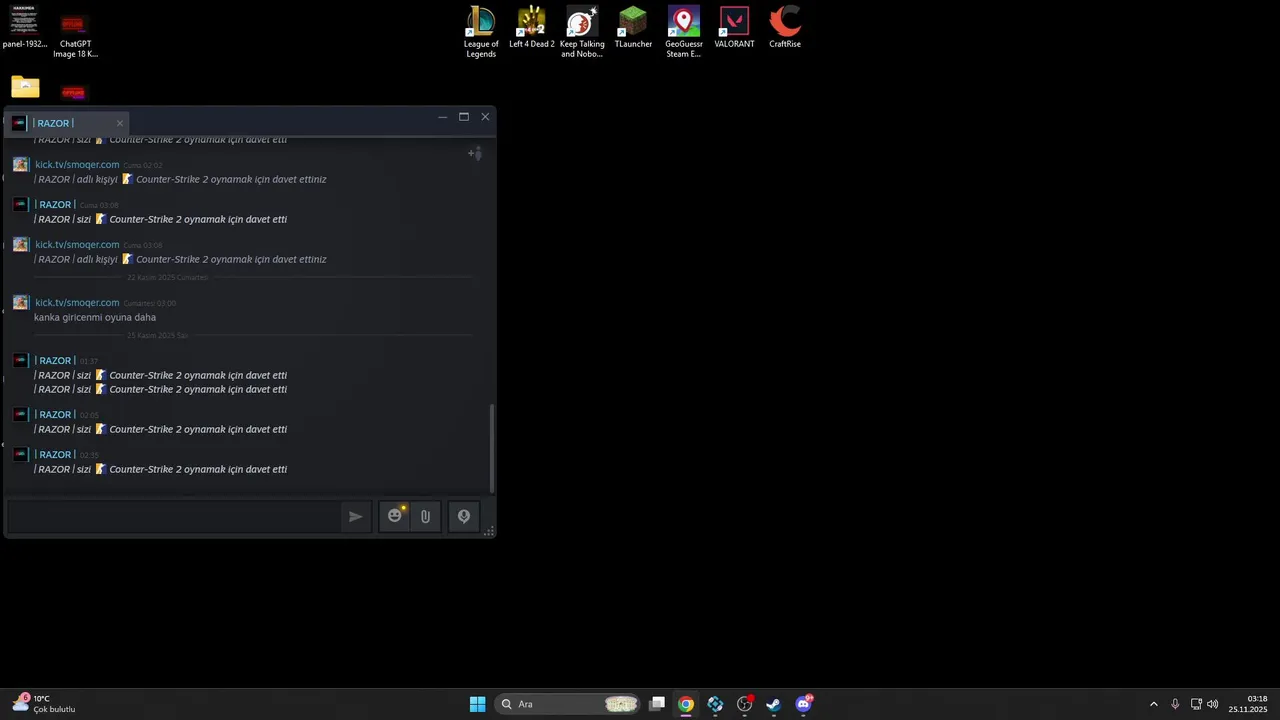Click the CS2 icon in smoqer's Cuma 03:08 invite
The width and height of the screenshot is (1280, 720).
[x=127, y=259]
